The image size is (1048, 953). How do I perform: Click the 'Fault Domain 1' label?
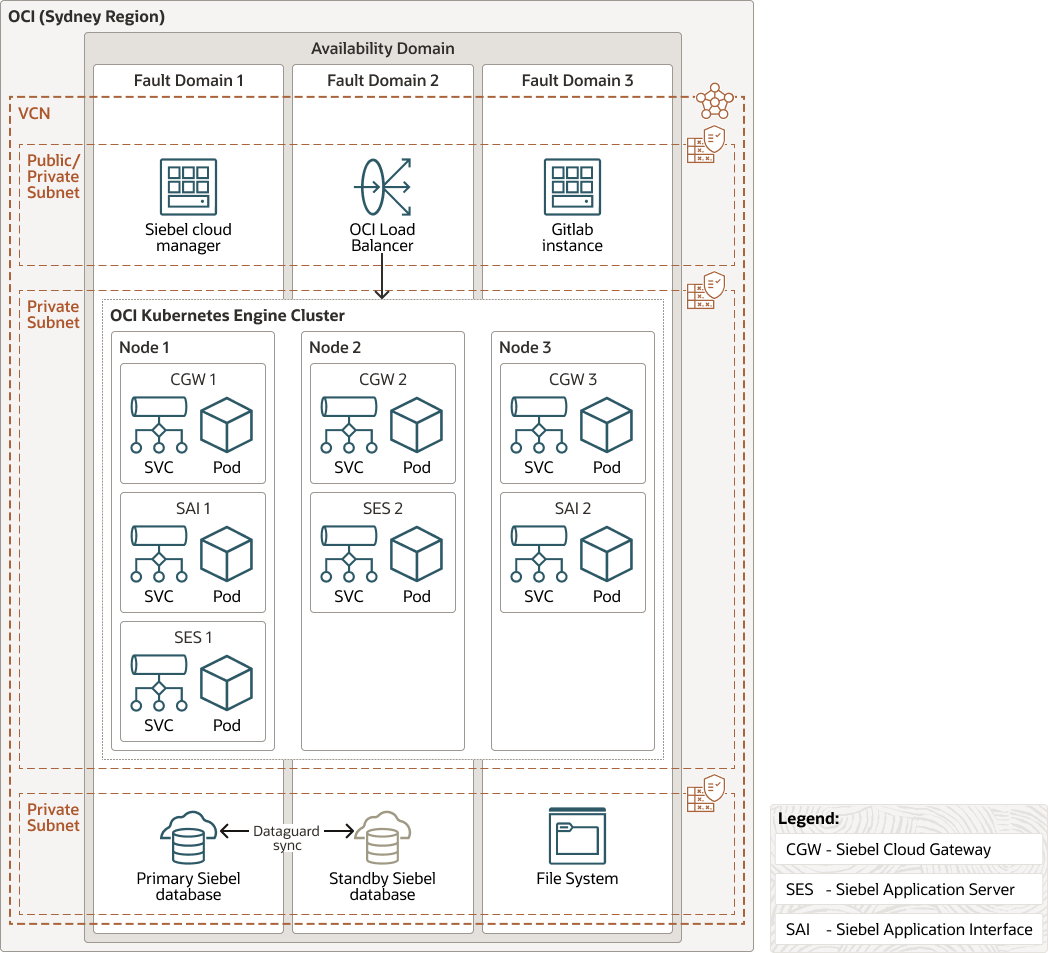188,81
